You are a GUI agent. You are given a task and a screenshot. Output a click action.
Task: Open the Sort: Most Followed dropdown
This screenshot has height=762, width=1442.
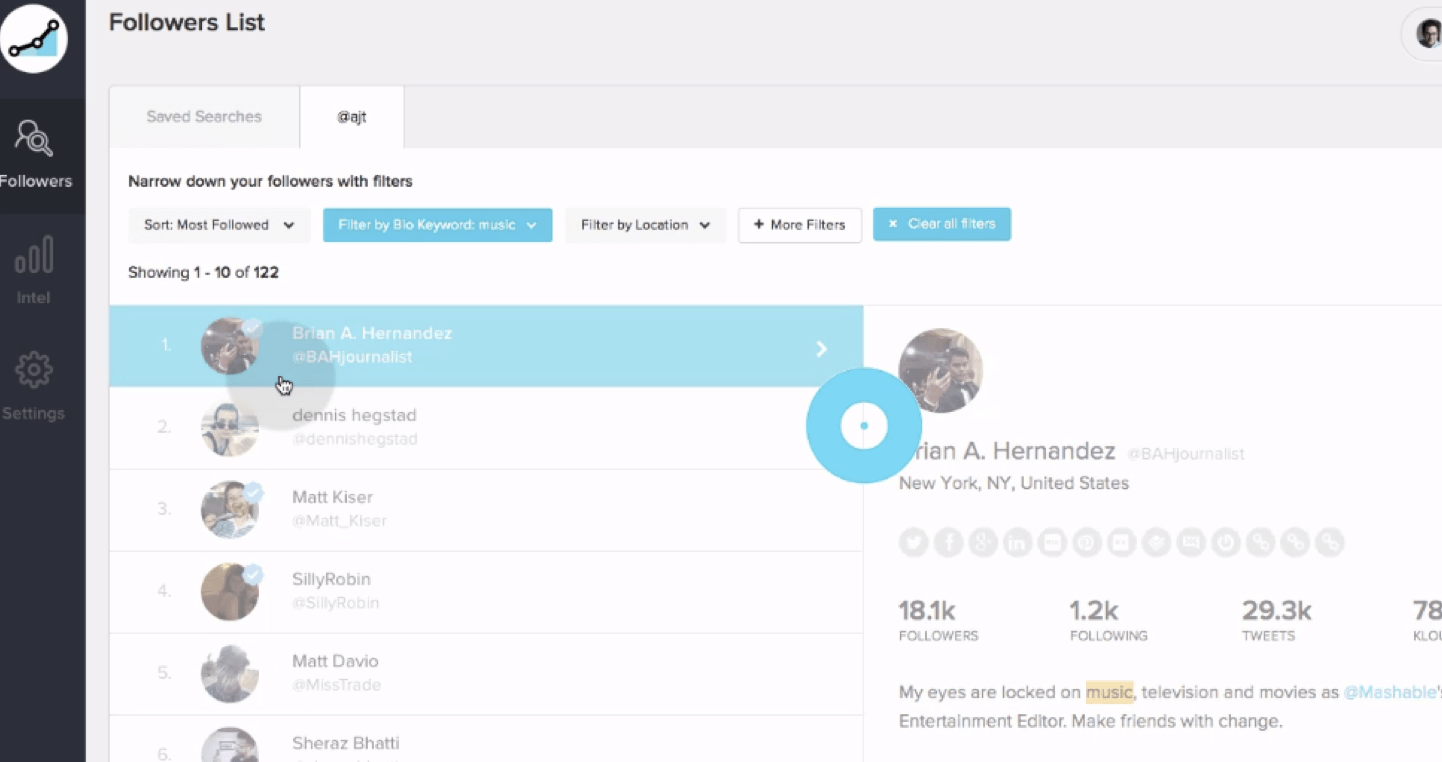[x=218, y=224]
